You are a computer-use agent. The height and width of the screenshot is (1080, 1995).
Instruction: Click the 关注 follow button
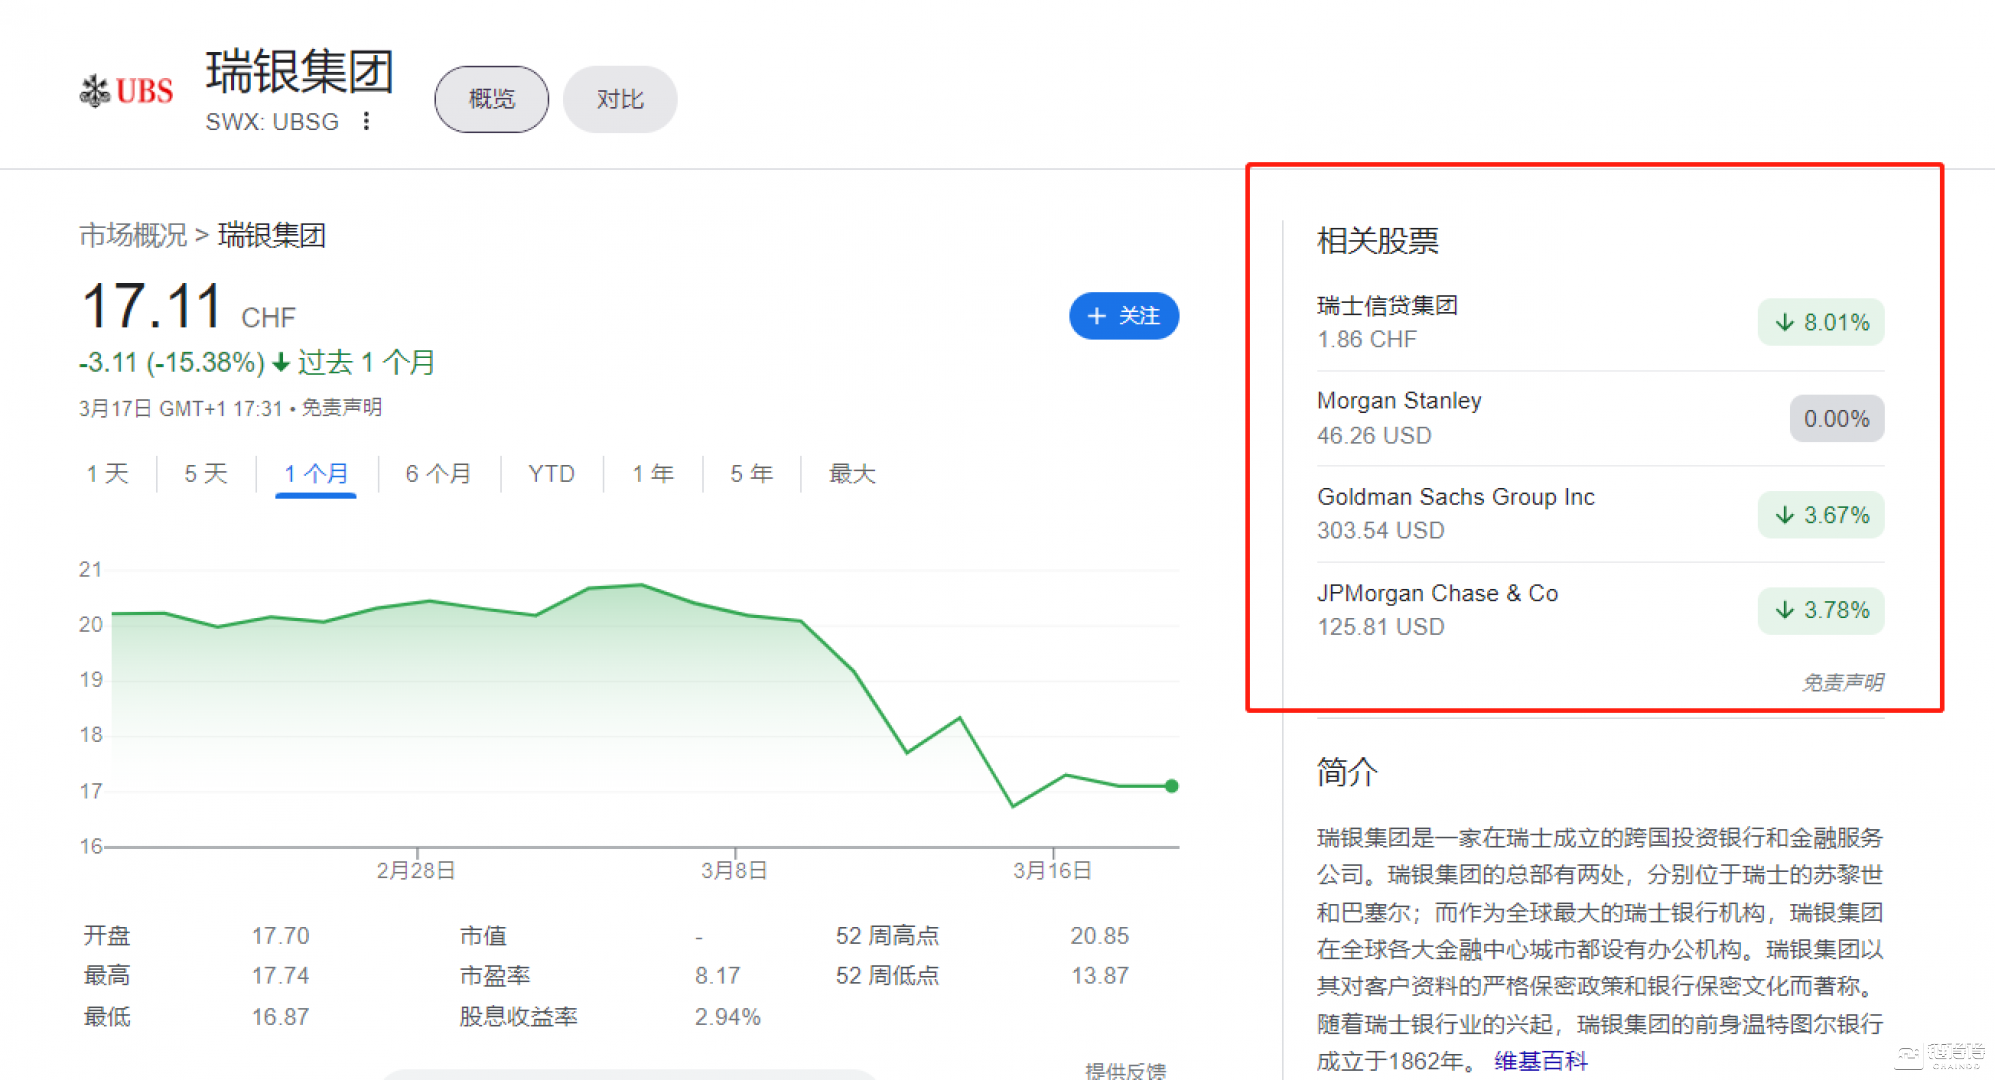1123,316
